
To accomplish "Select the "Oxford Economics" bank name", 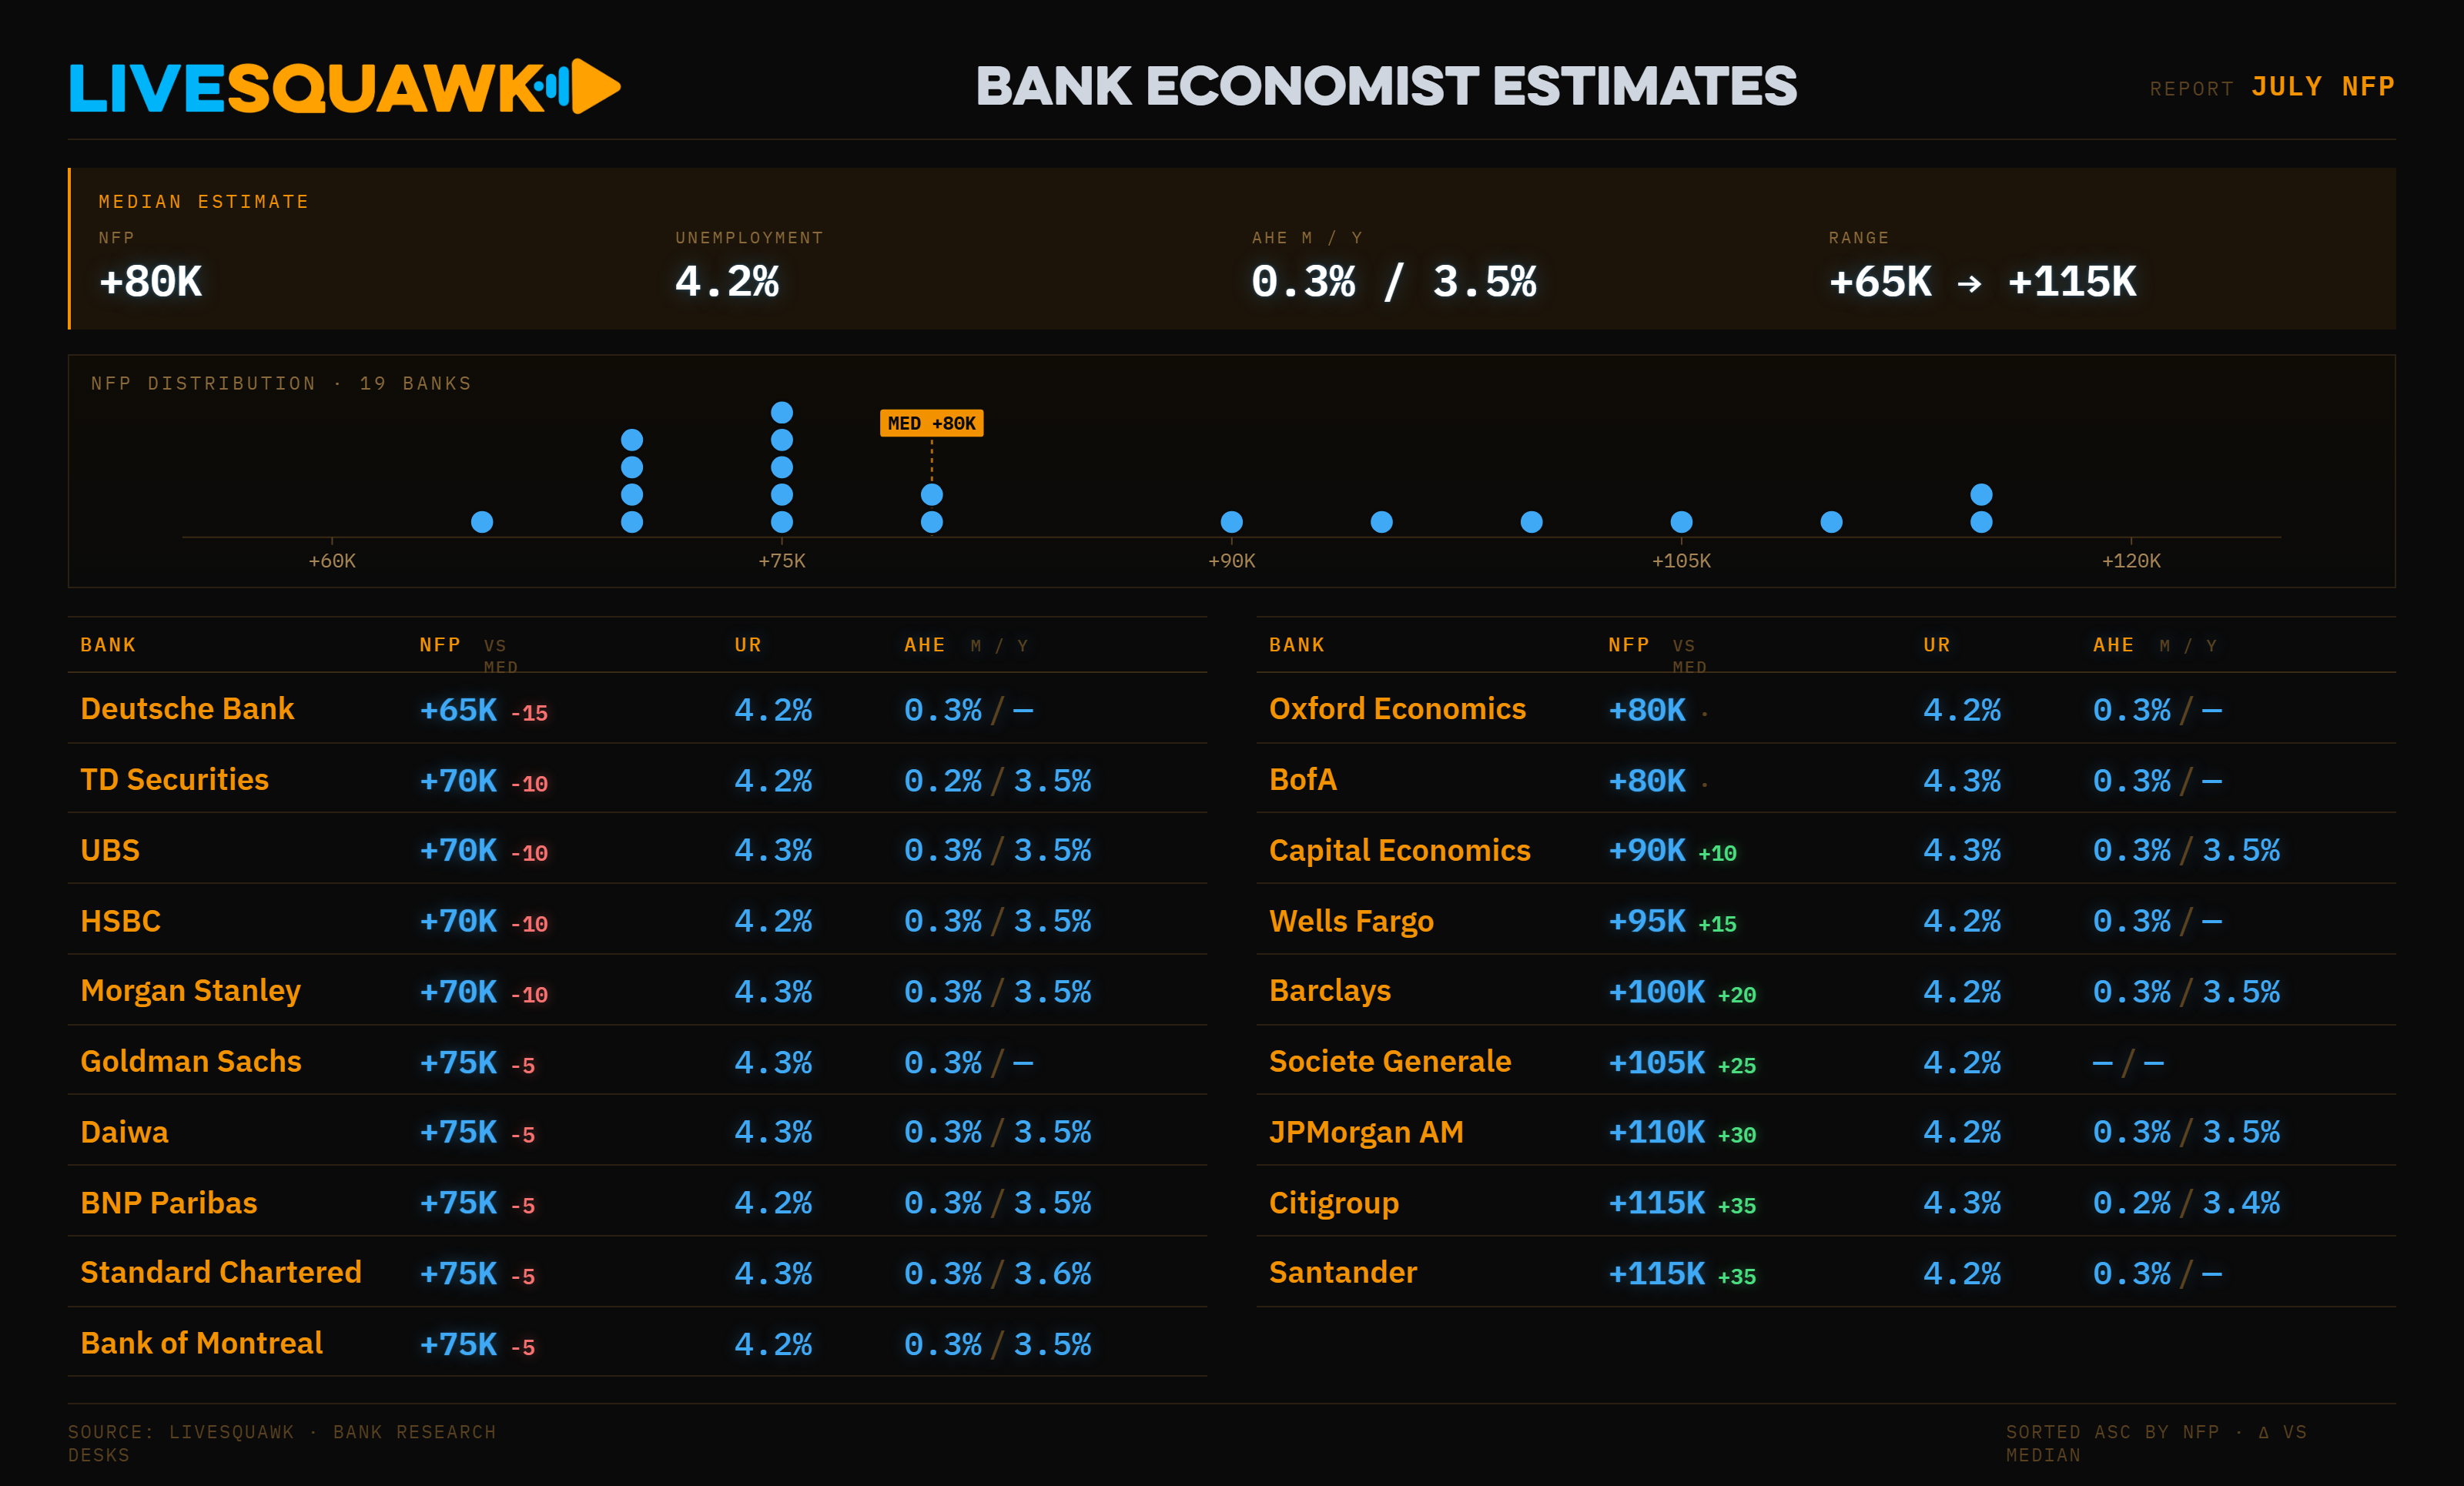I will (1397, 709).
